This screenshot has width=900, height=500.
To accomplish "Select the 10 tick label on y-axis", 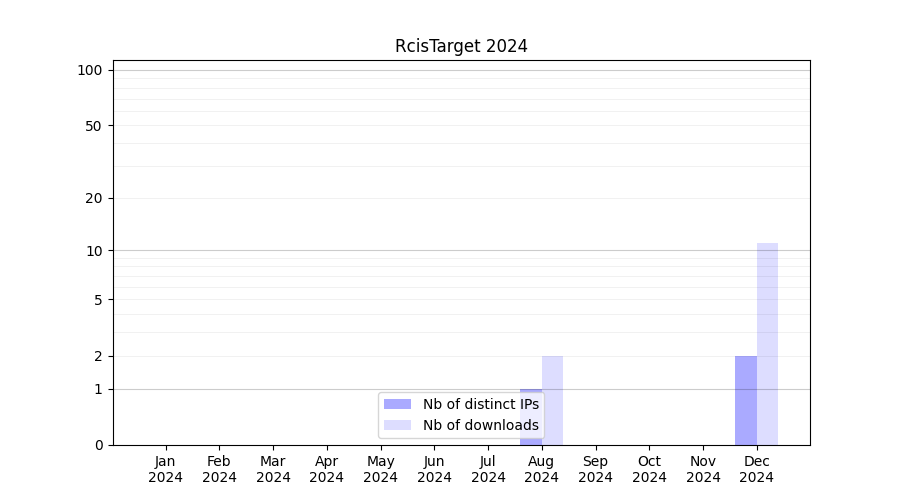I will [94, 250].
